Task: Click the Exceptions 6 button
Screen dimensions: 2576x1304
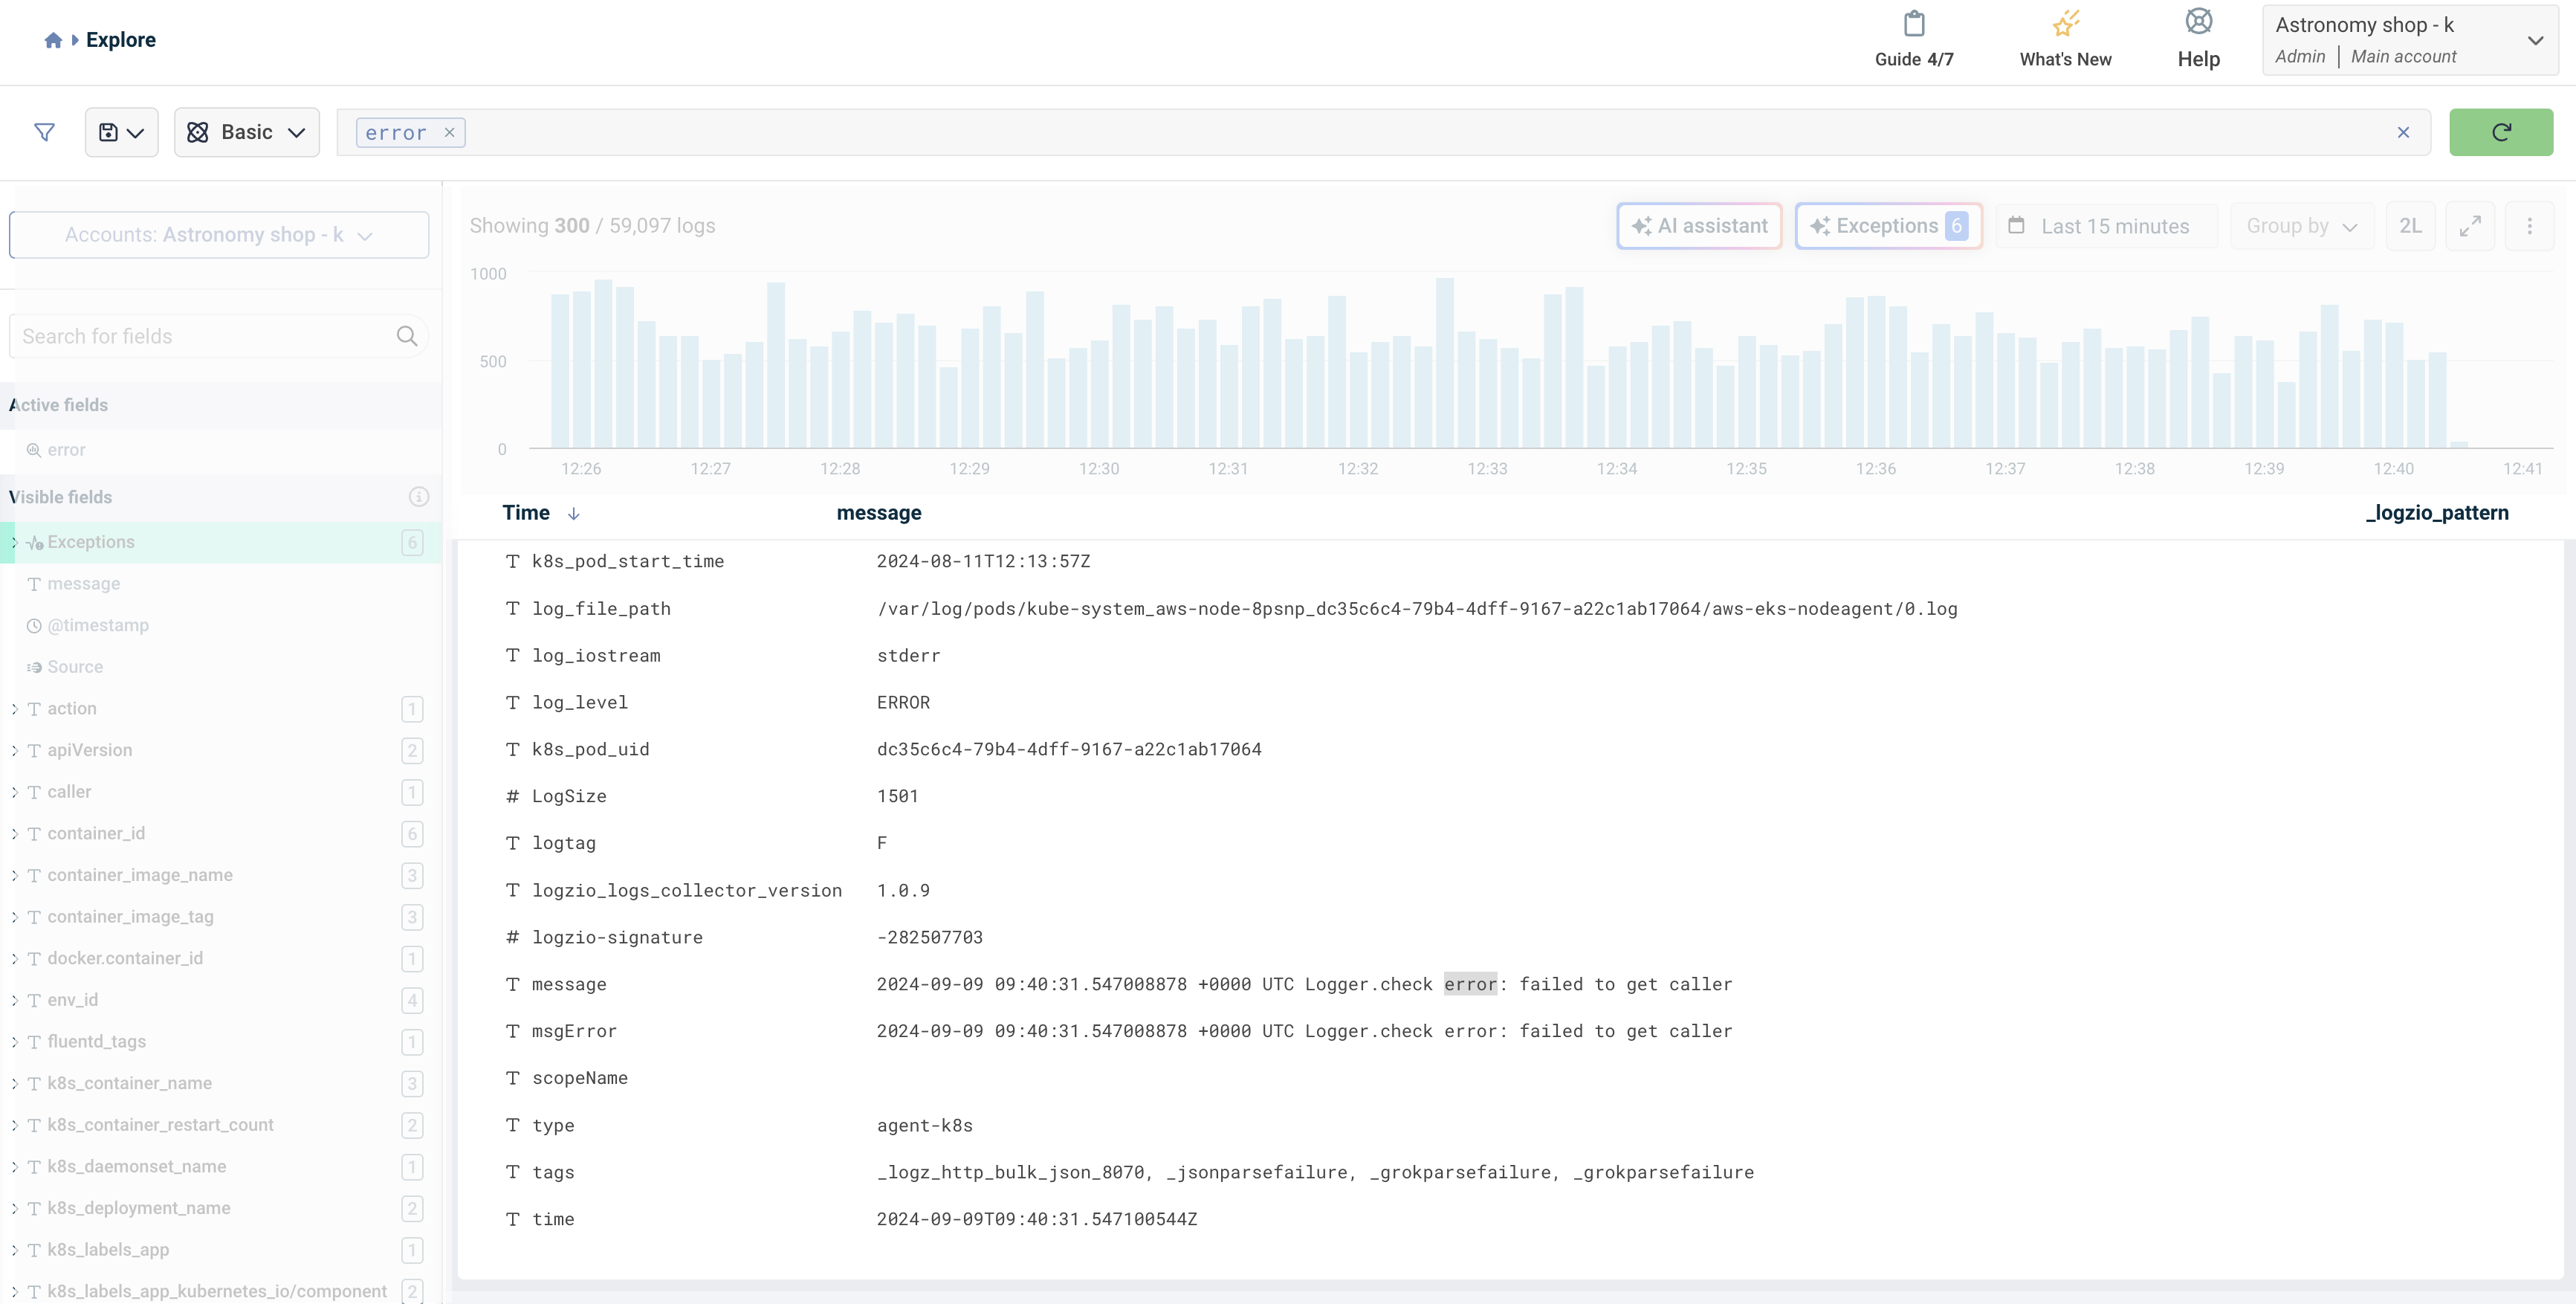Action: pos(1888,226)
